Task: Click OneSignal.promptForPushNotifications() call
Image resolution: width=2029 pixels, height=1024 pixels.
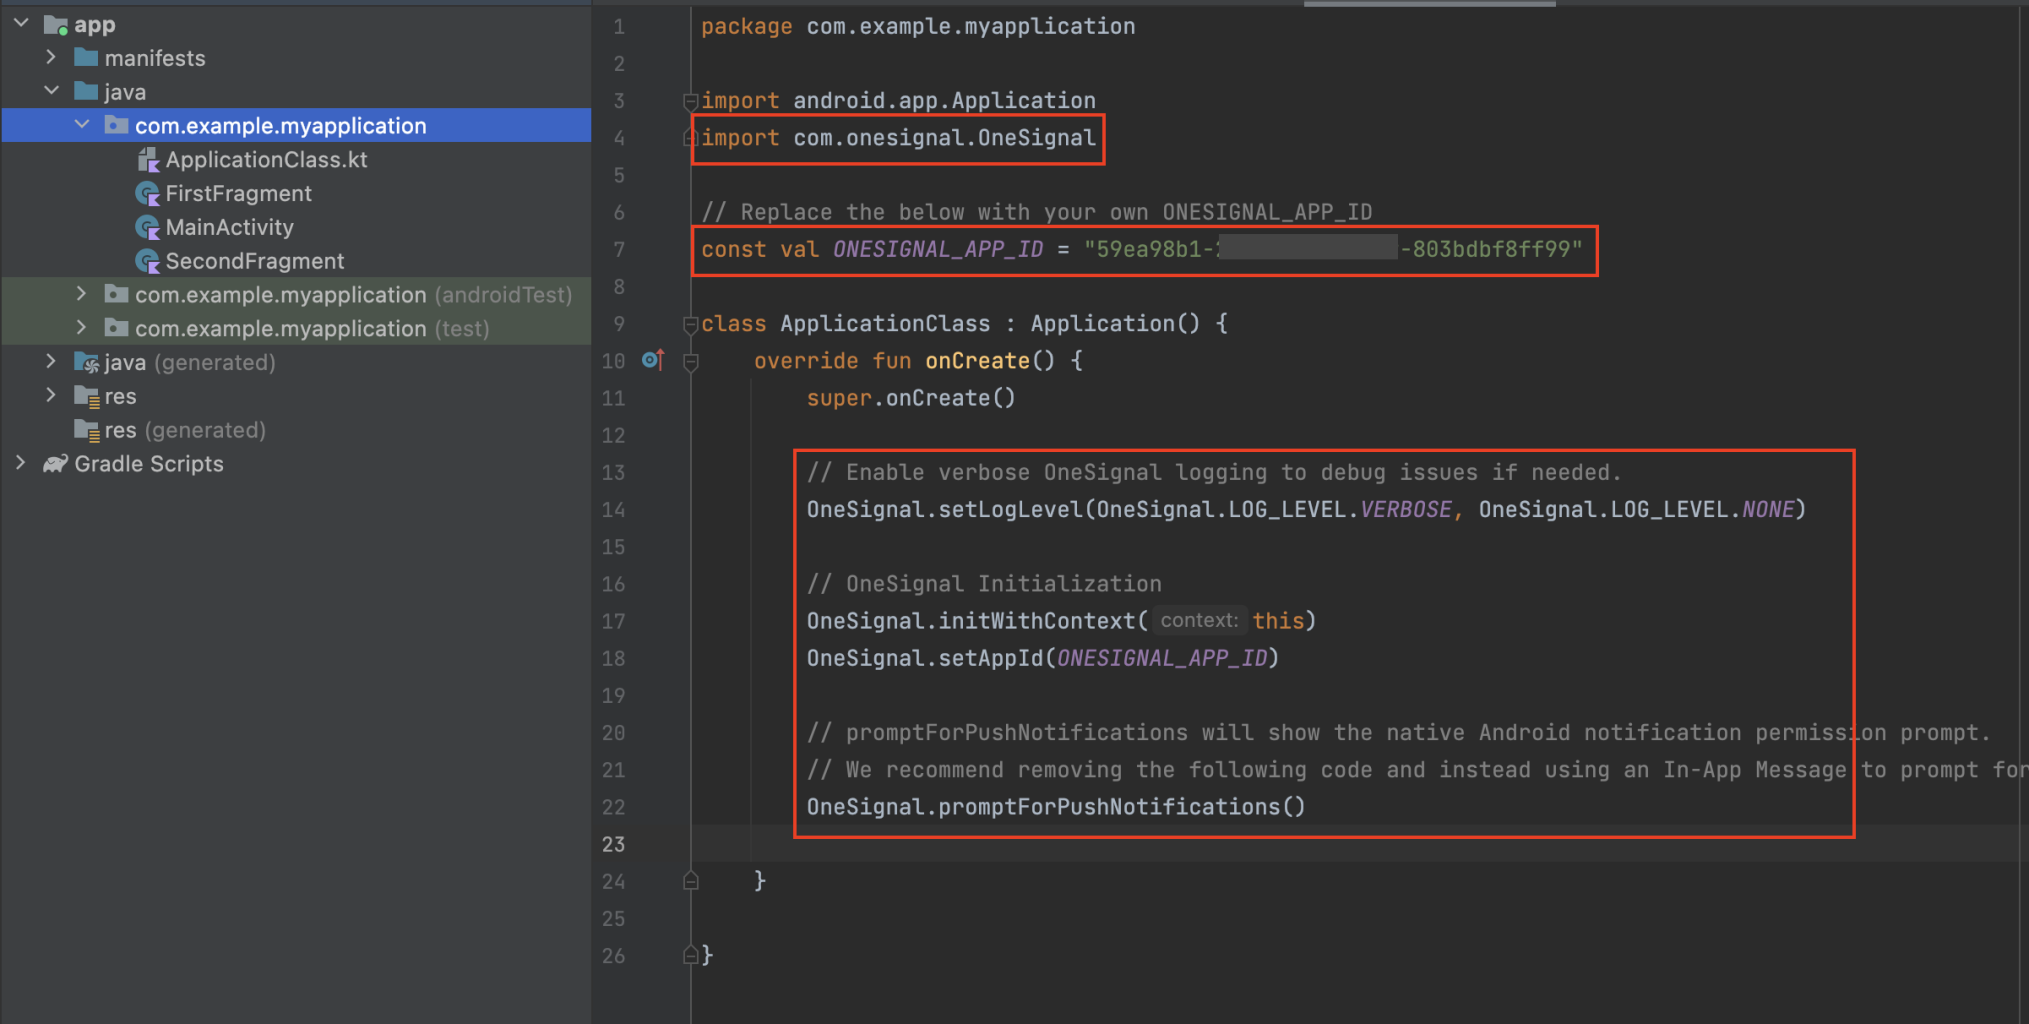Action: [x=1056, y=806]
